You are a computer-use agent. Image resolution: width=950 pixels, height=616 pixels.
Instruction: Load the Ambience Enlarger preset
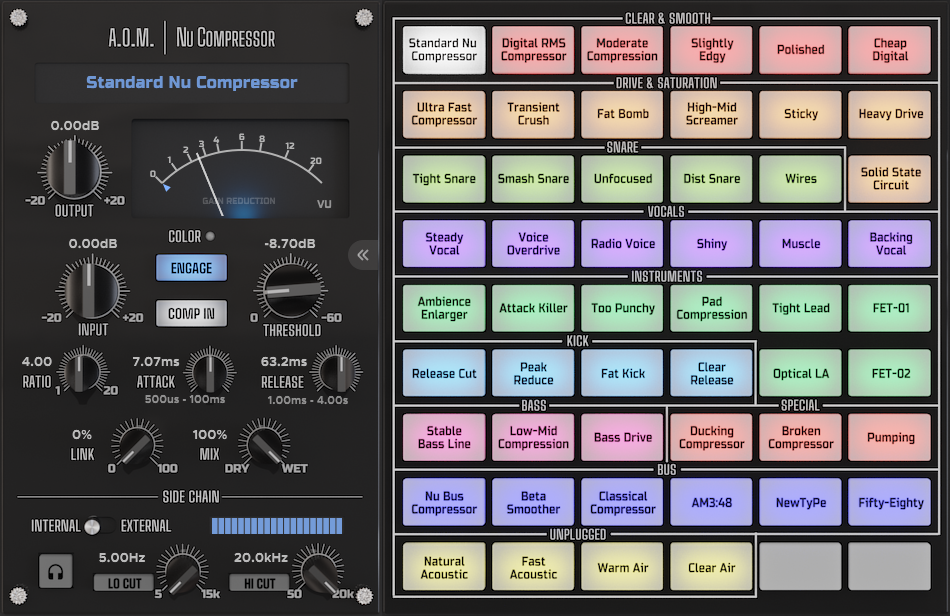[x=444, y=308]
